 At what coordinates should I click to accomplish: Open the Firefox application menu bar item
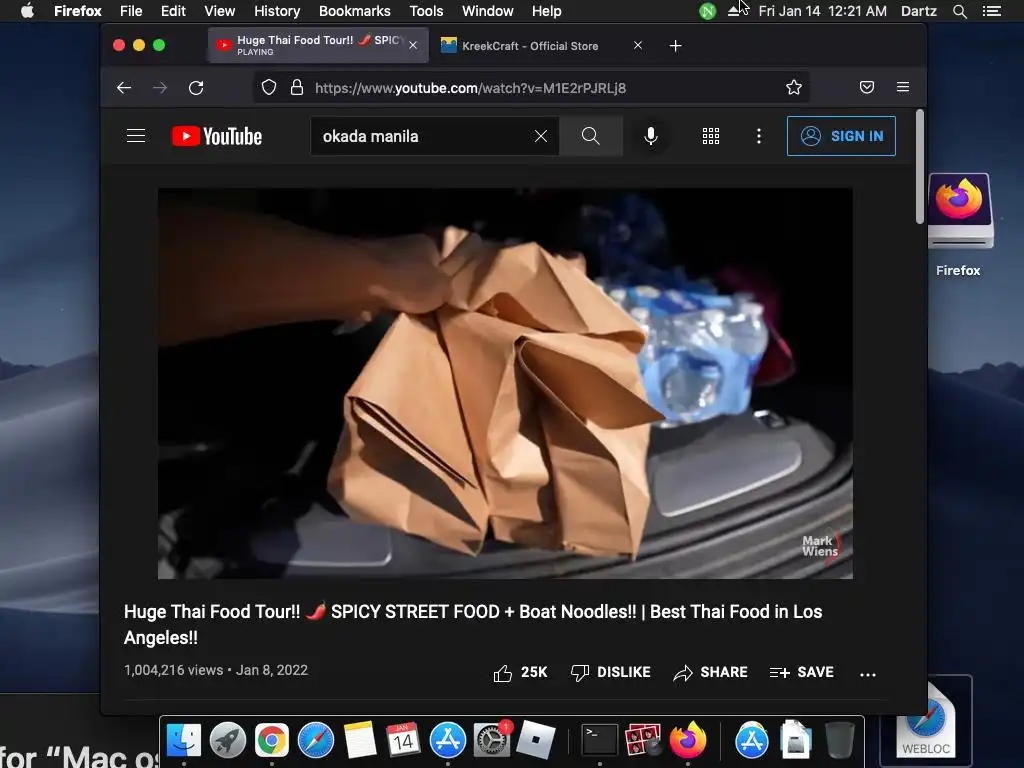click(78, 11)
